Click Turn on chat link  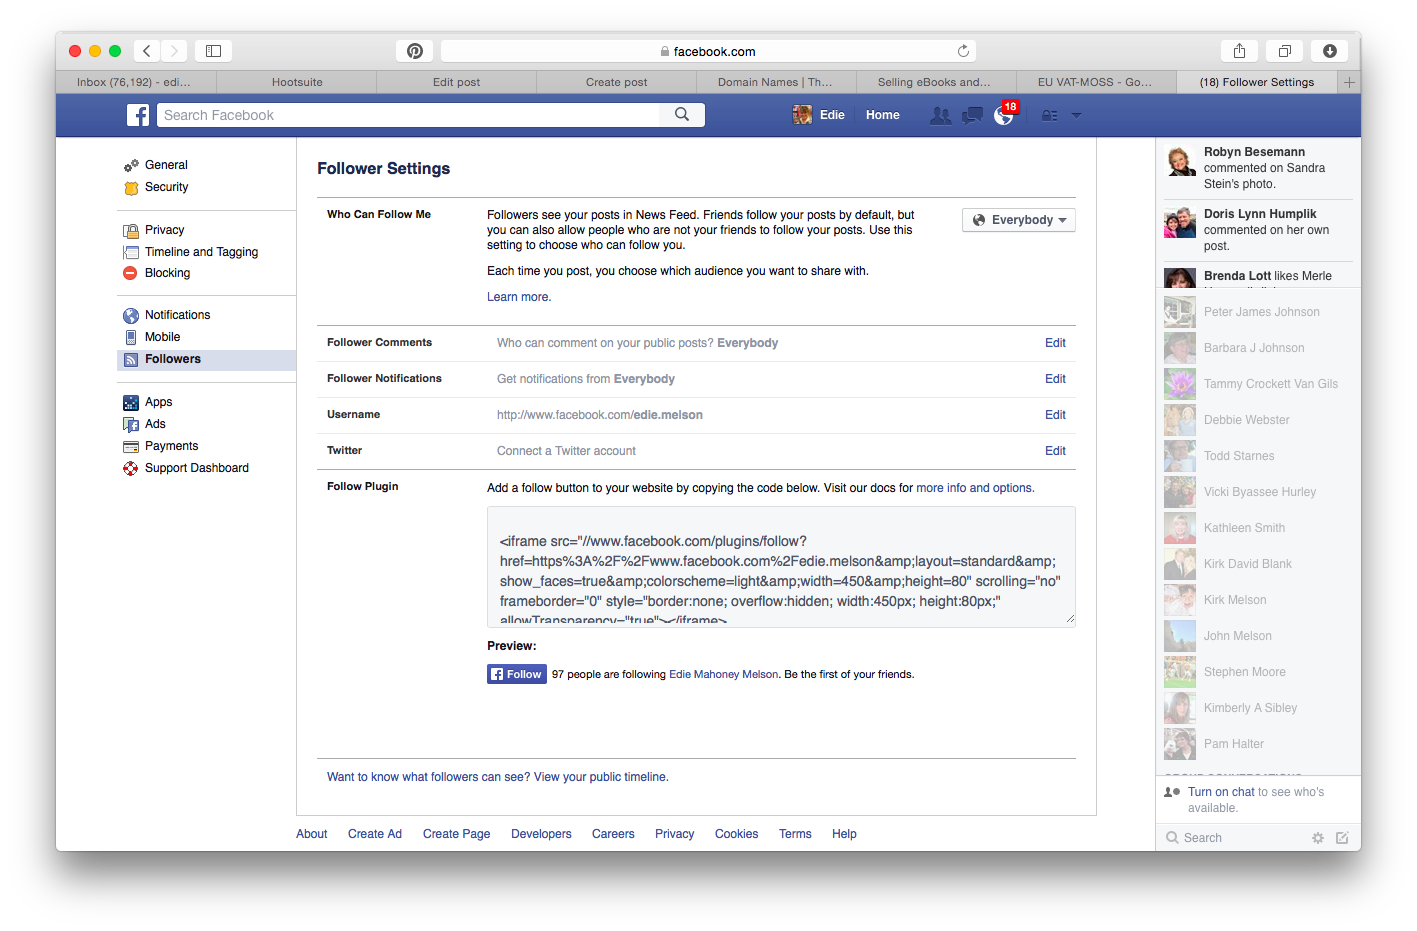1221,792
